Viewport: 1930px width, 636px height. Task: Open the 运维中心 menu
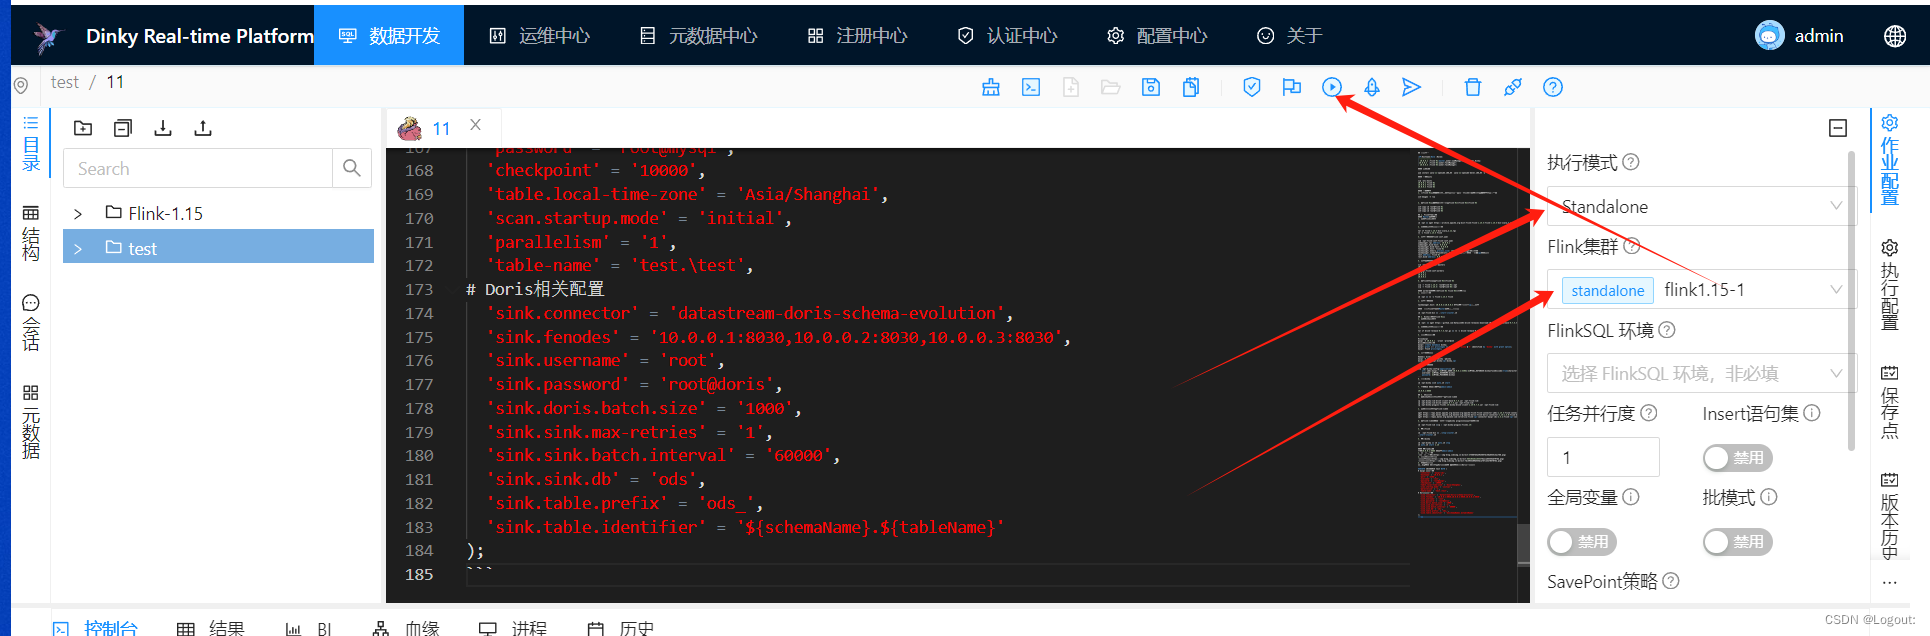pyautogui.click(x=540, y=36)
